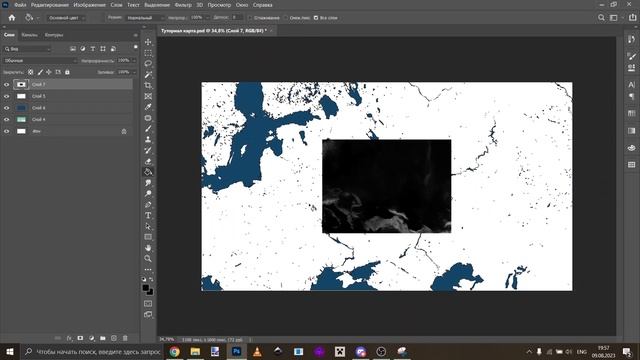The height and width of the screenshot is (360, 640).
Task: Hide the Слой 4 layer
Action: [7, 120]
